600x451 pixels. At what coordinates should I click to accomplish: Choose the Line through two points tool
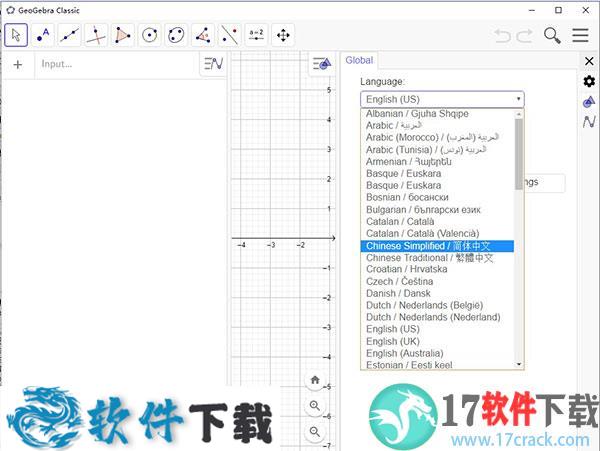tap(70, 36)
